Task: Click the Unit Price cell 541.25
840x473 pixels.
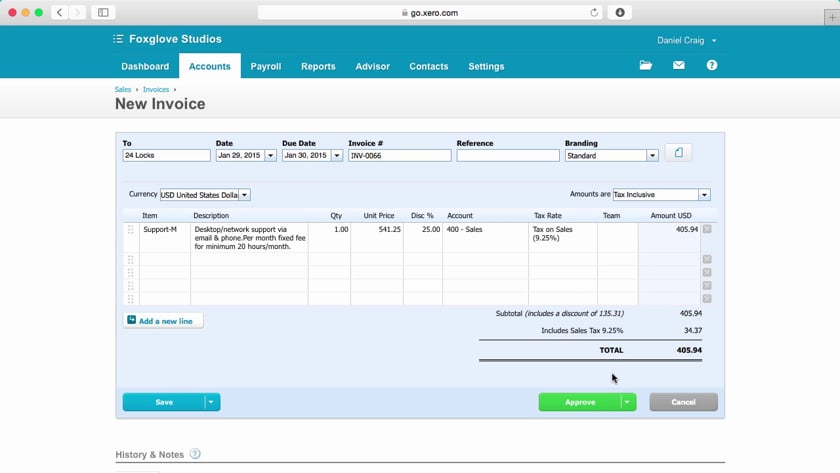Action: (377, 237)
